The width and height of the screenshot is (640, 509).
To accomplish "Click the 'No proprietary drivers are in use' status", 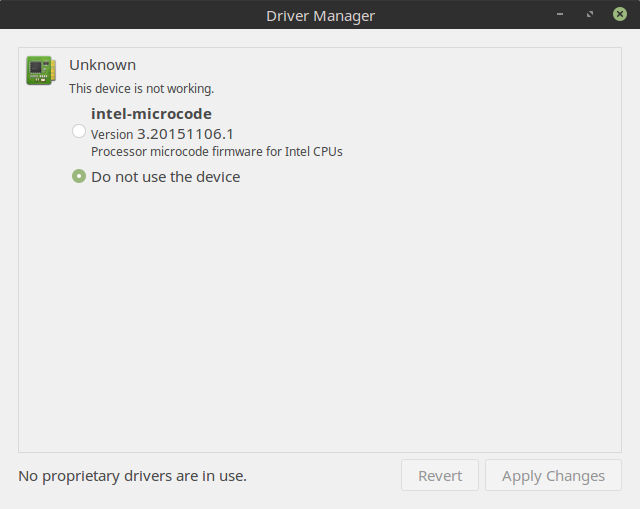I will (132, 476).
